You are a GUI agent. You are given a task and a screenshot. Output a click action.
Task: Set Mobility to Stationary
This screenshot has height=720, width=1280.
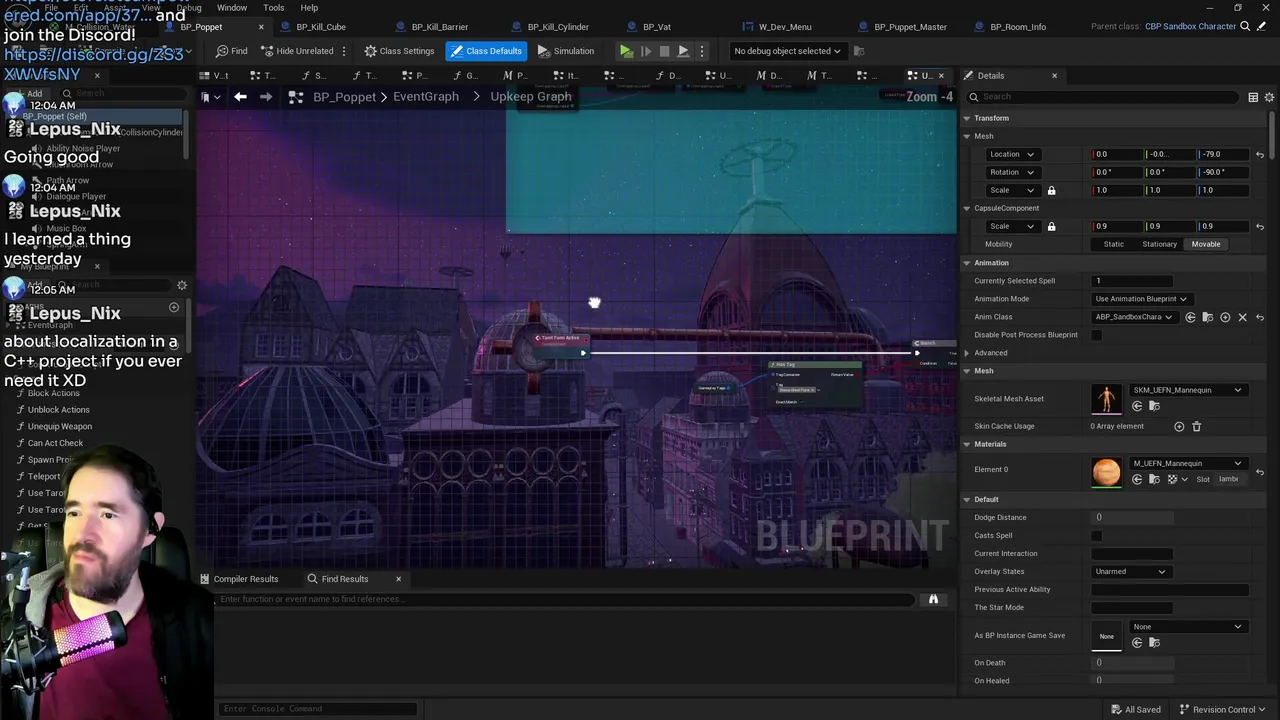pos(1159,244)
